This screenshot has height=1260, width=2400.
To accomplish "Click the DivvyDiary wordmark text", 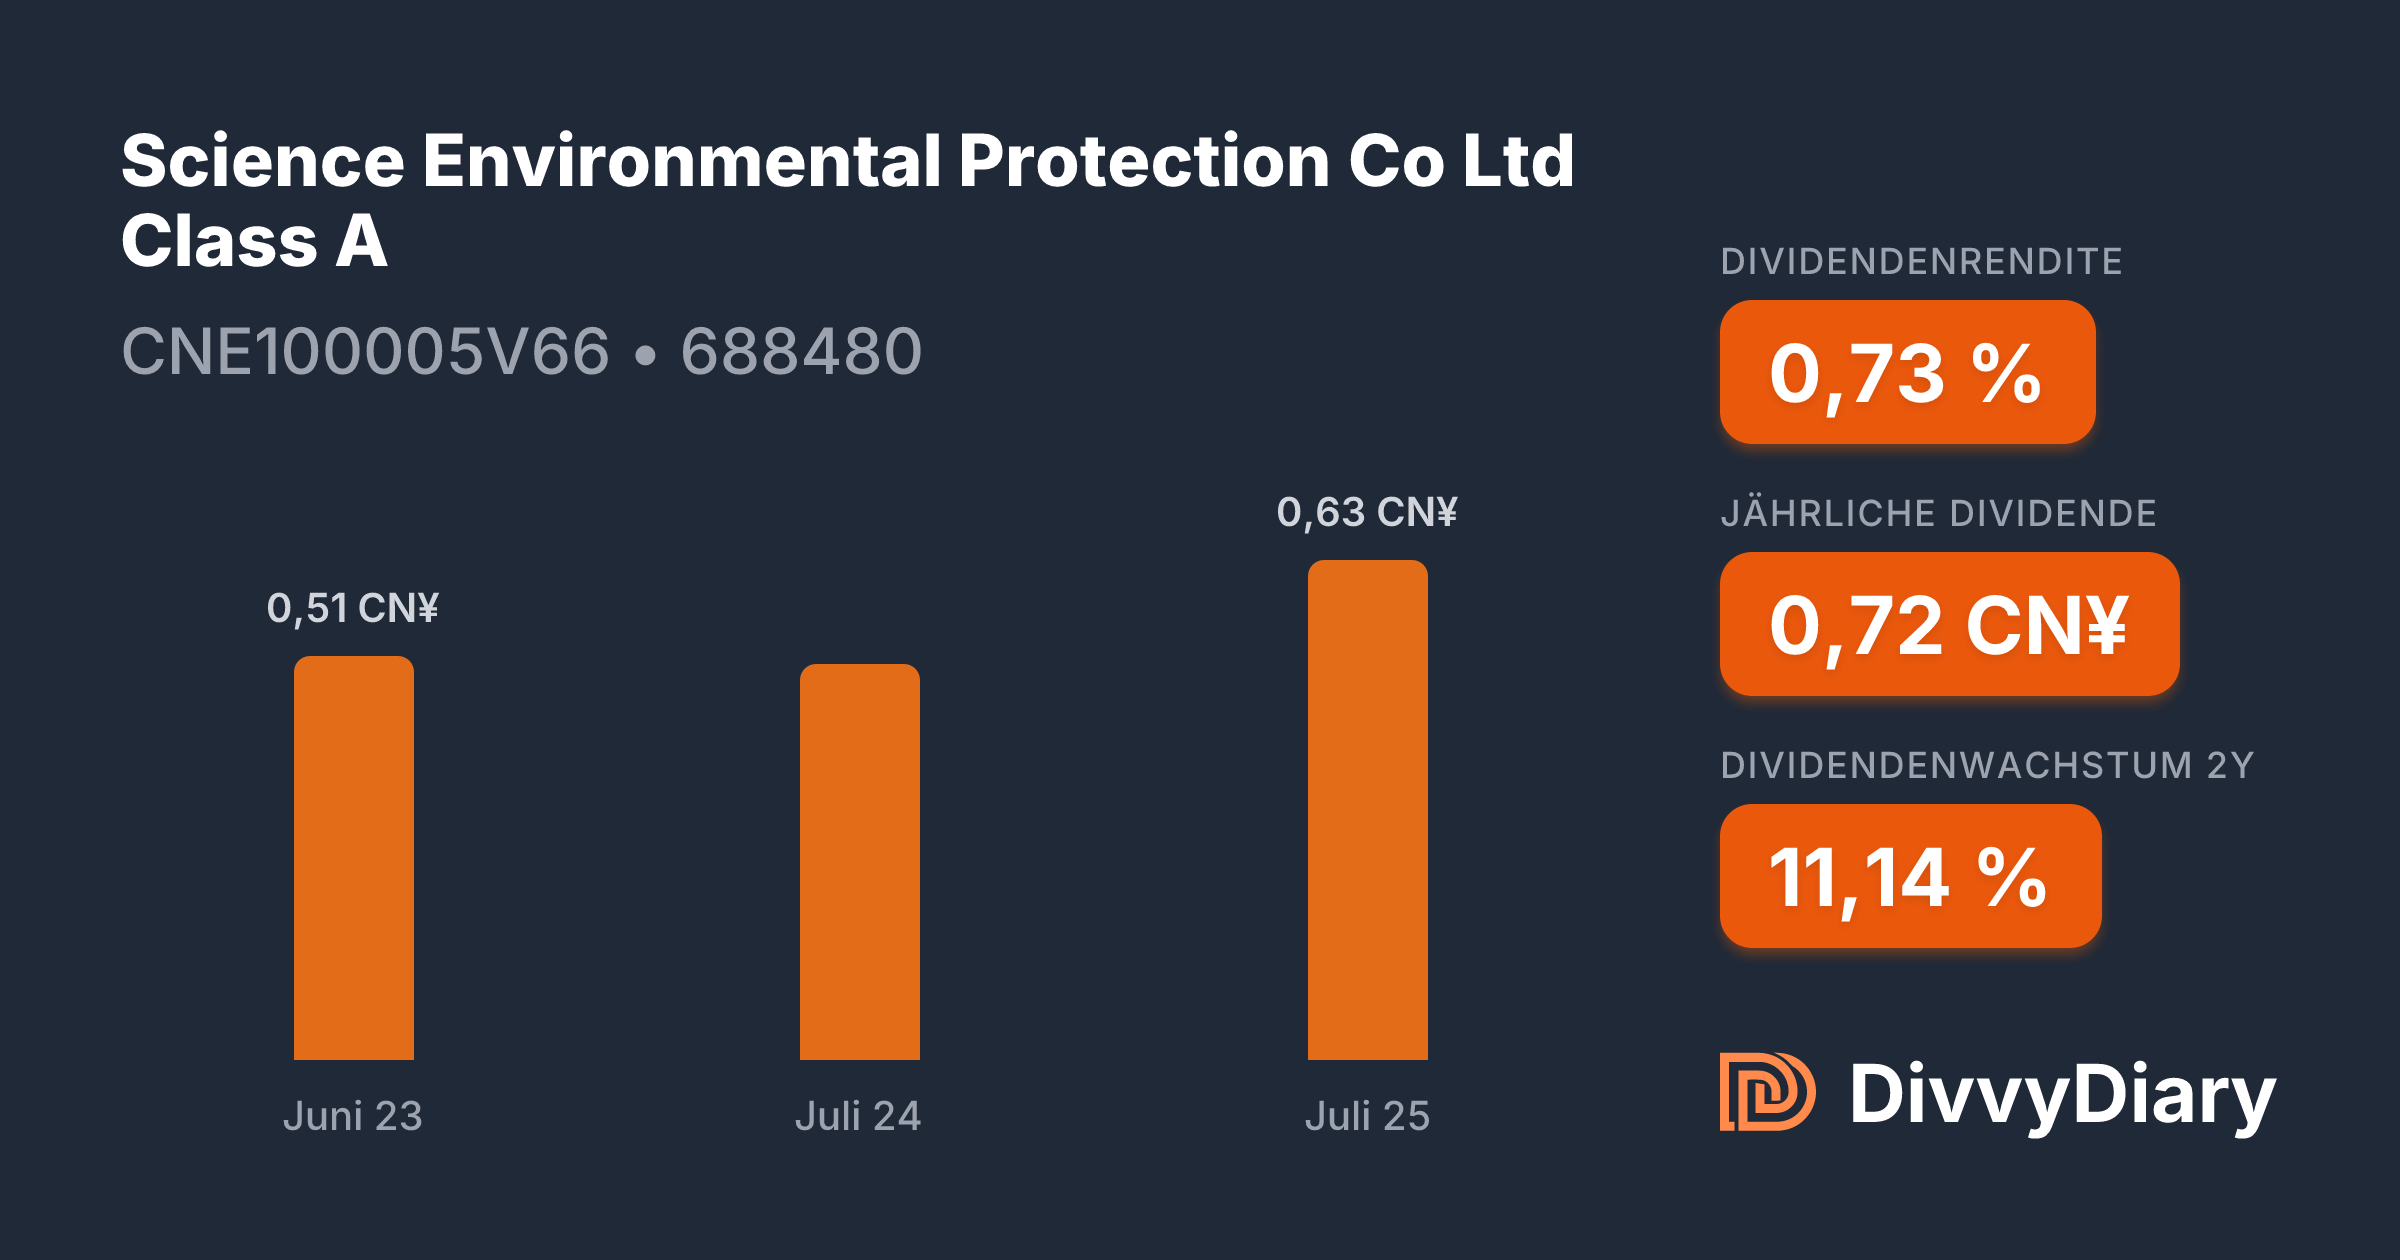I will pos(2062,1096).
